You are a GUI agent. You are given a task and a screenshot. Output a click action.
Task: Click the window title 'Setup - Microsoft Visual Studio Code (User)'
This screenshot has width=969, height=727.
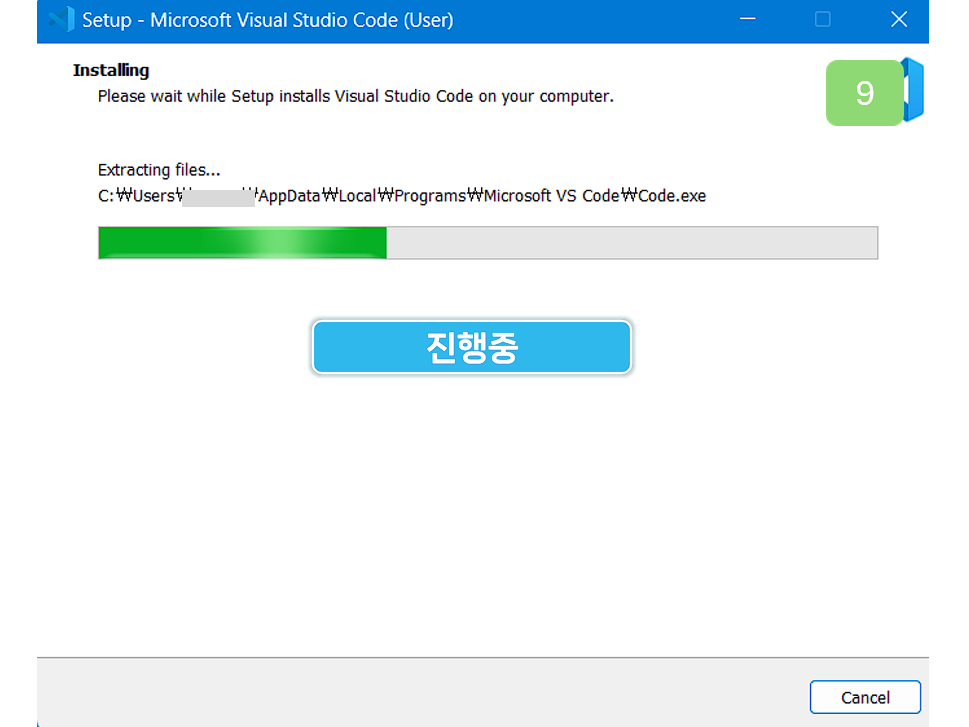268,20
